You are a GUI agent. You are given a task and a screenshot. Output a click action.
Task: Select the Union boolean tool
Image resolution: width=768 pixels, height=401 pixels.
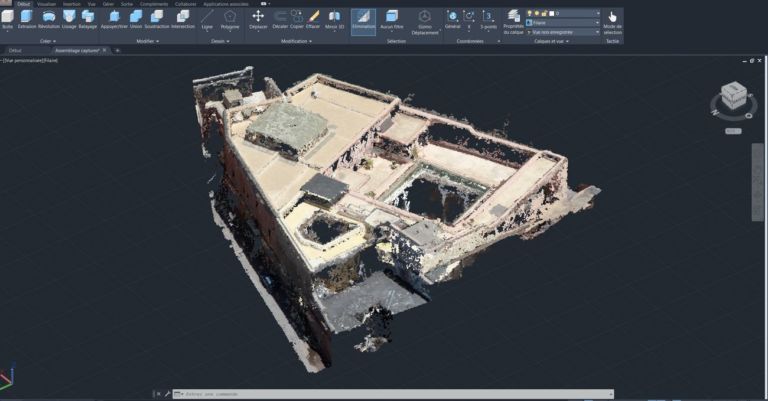[135, 18]
